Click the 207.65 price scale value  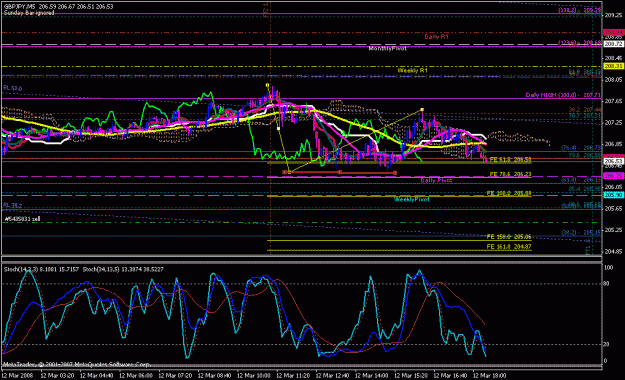coord(613,102)
